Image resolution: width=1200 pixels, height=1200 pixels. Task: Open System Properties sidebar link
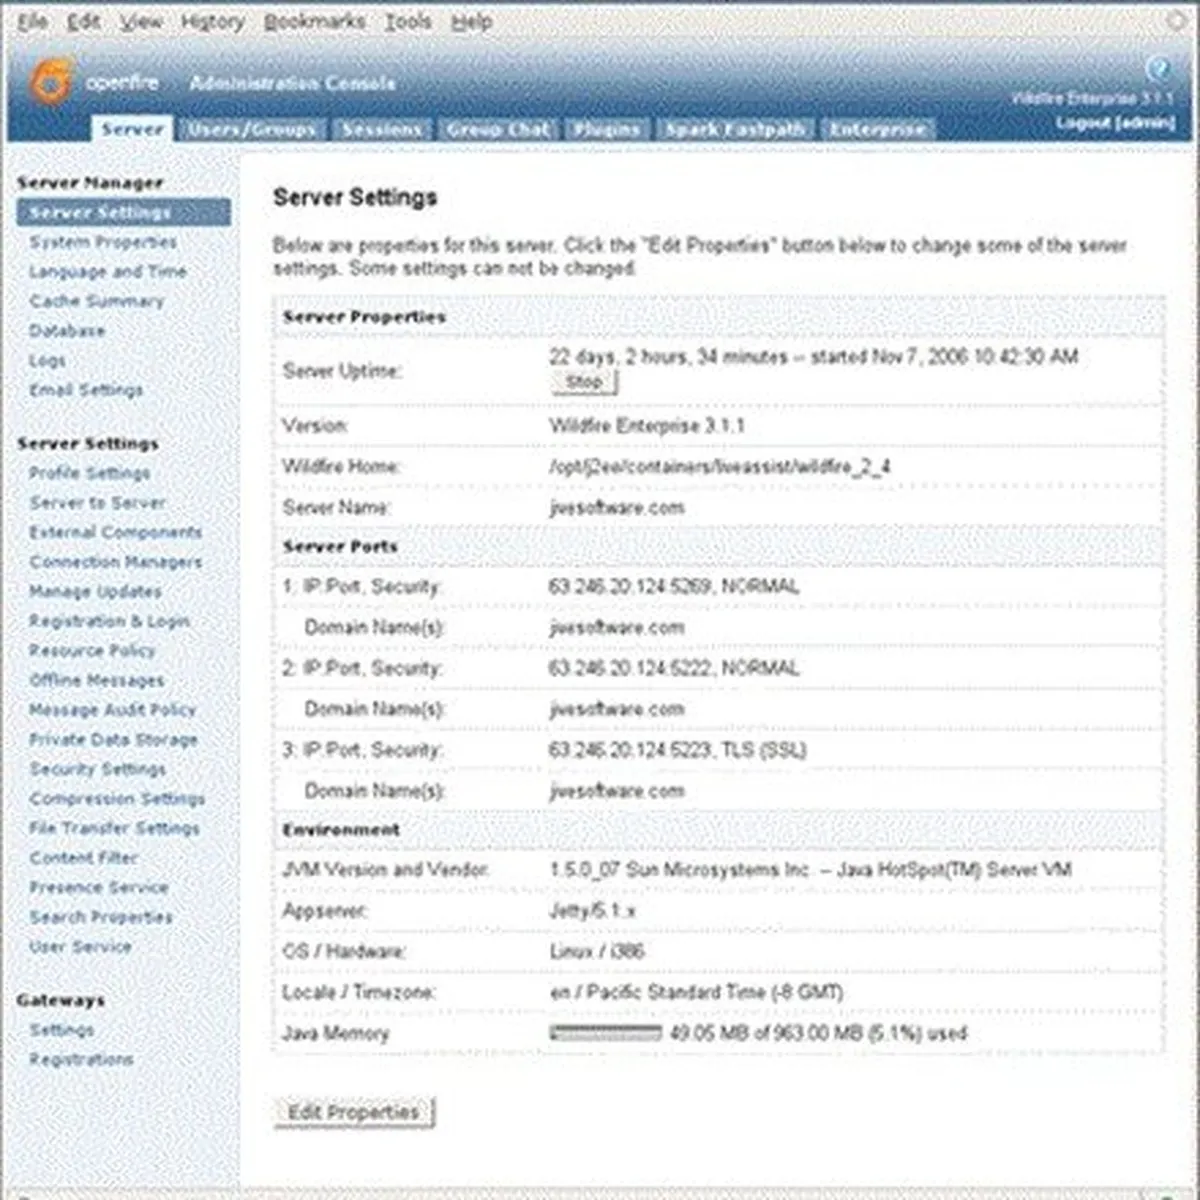point(103,242)
